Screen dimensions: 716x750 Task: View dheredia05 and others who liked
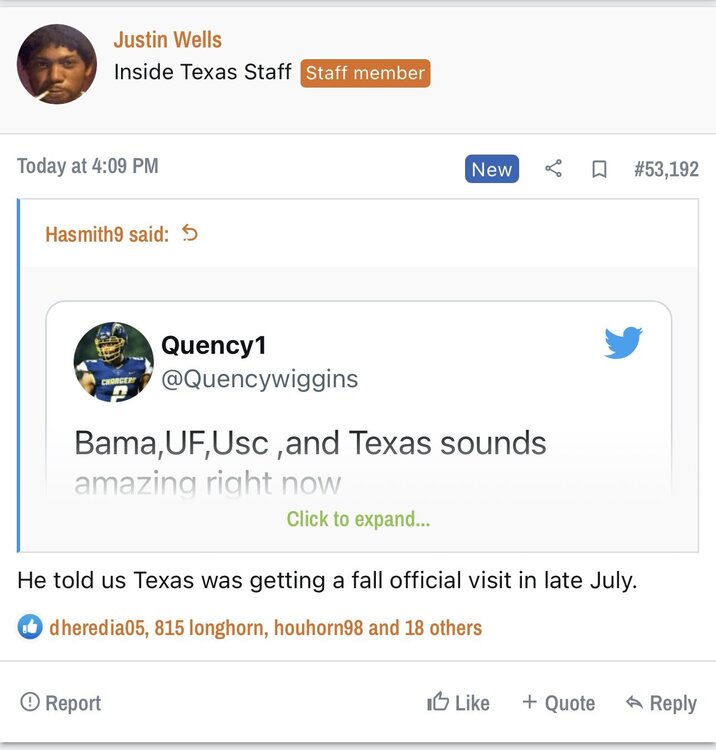click(265, 628)
